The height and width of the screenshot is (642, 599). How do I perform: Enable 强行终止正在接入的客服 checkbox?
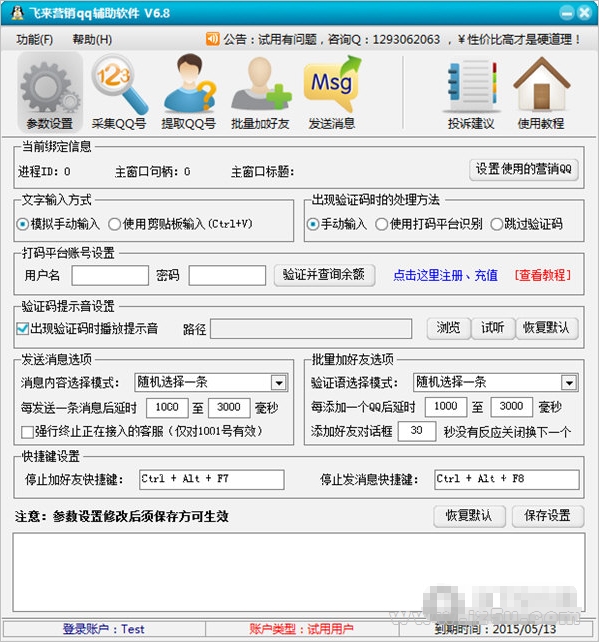point(27,432)
